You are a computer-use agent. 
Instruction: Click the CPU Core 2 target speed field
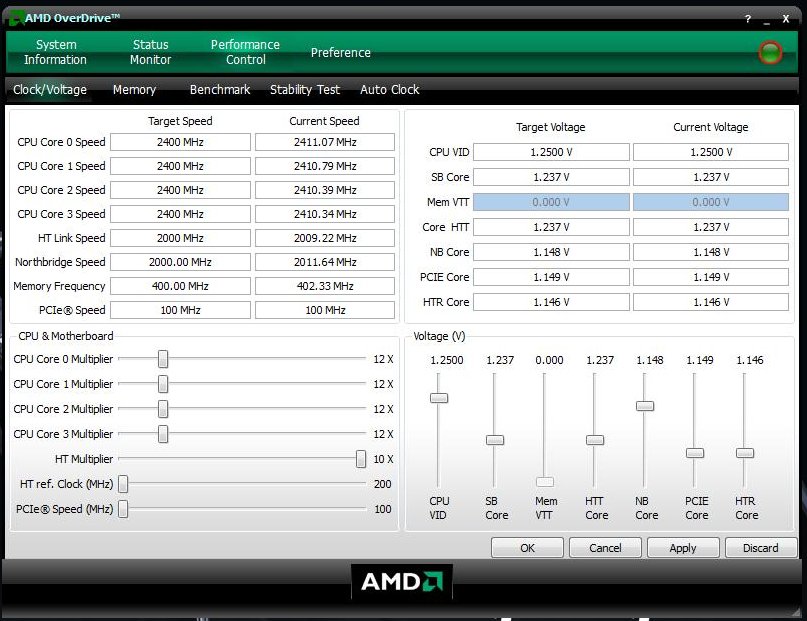pyautogui.click(x=180, y=190)
